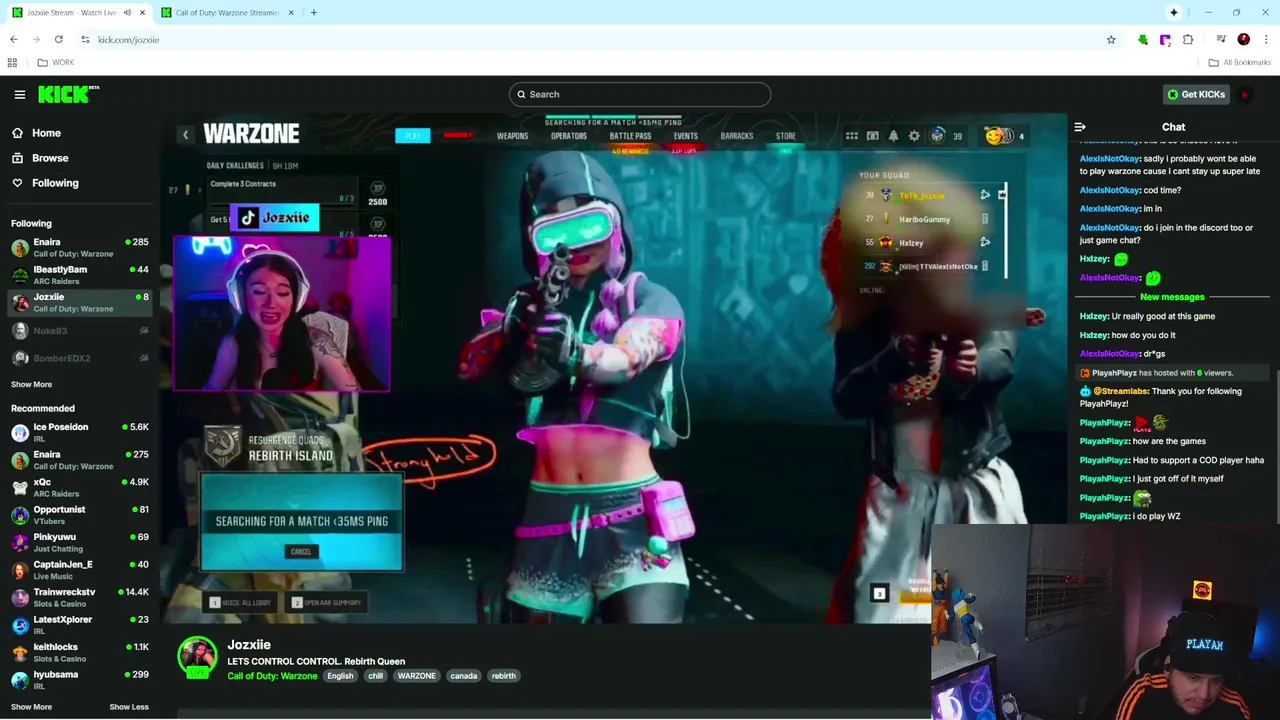
Task: Bookmark this page with the star icon
Action: pos(1111,39)
